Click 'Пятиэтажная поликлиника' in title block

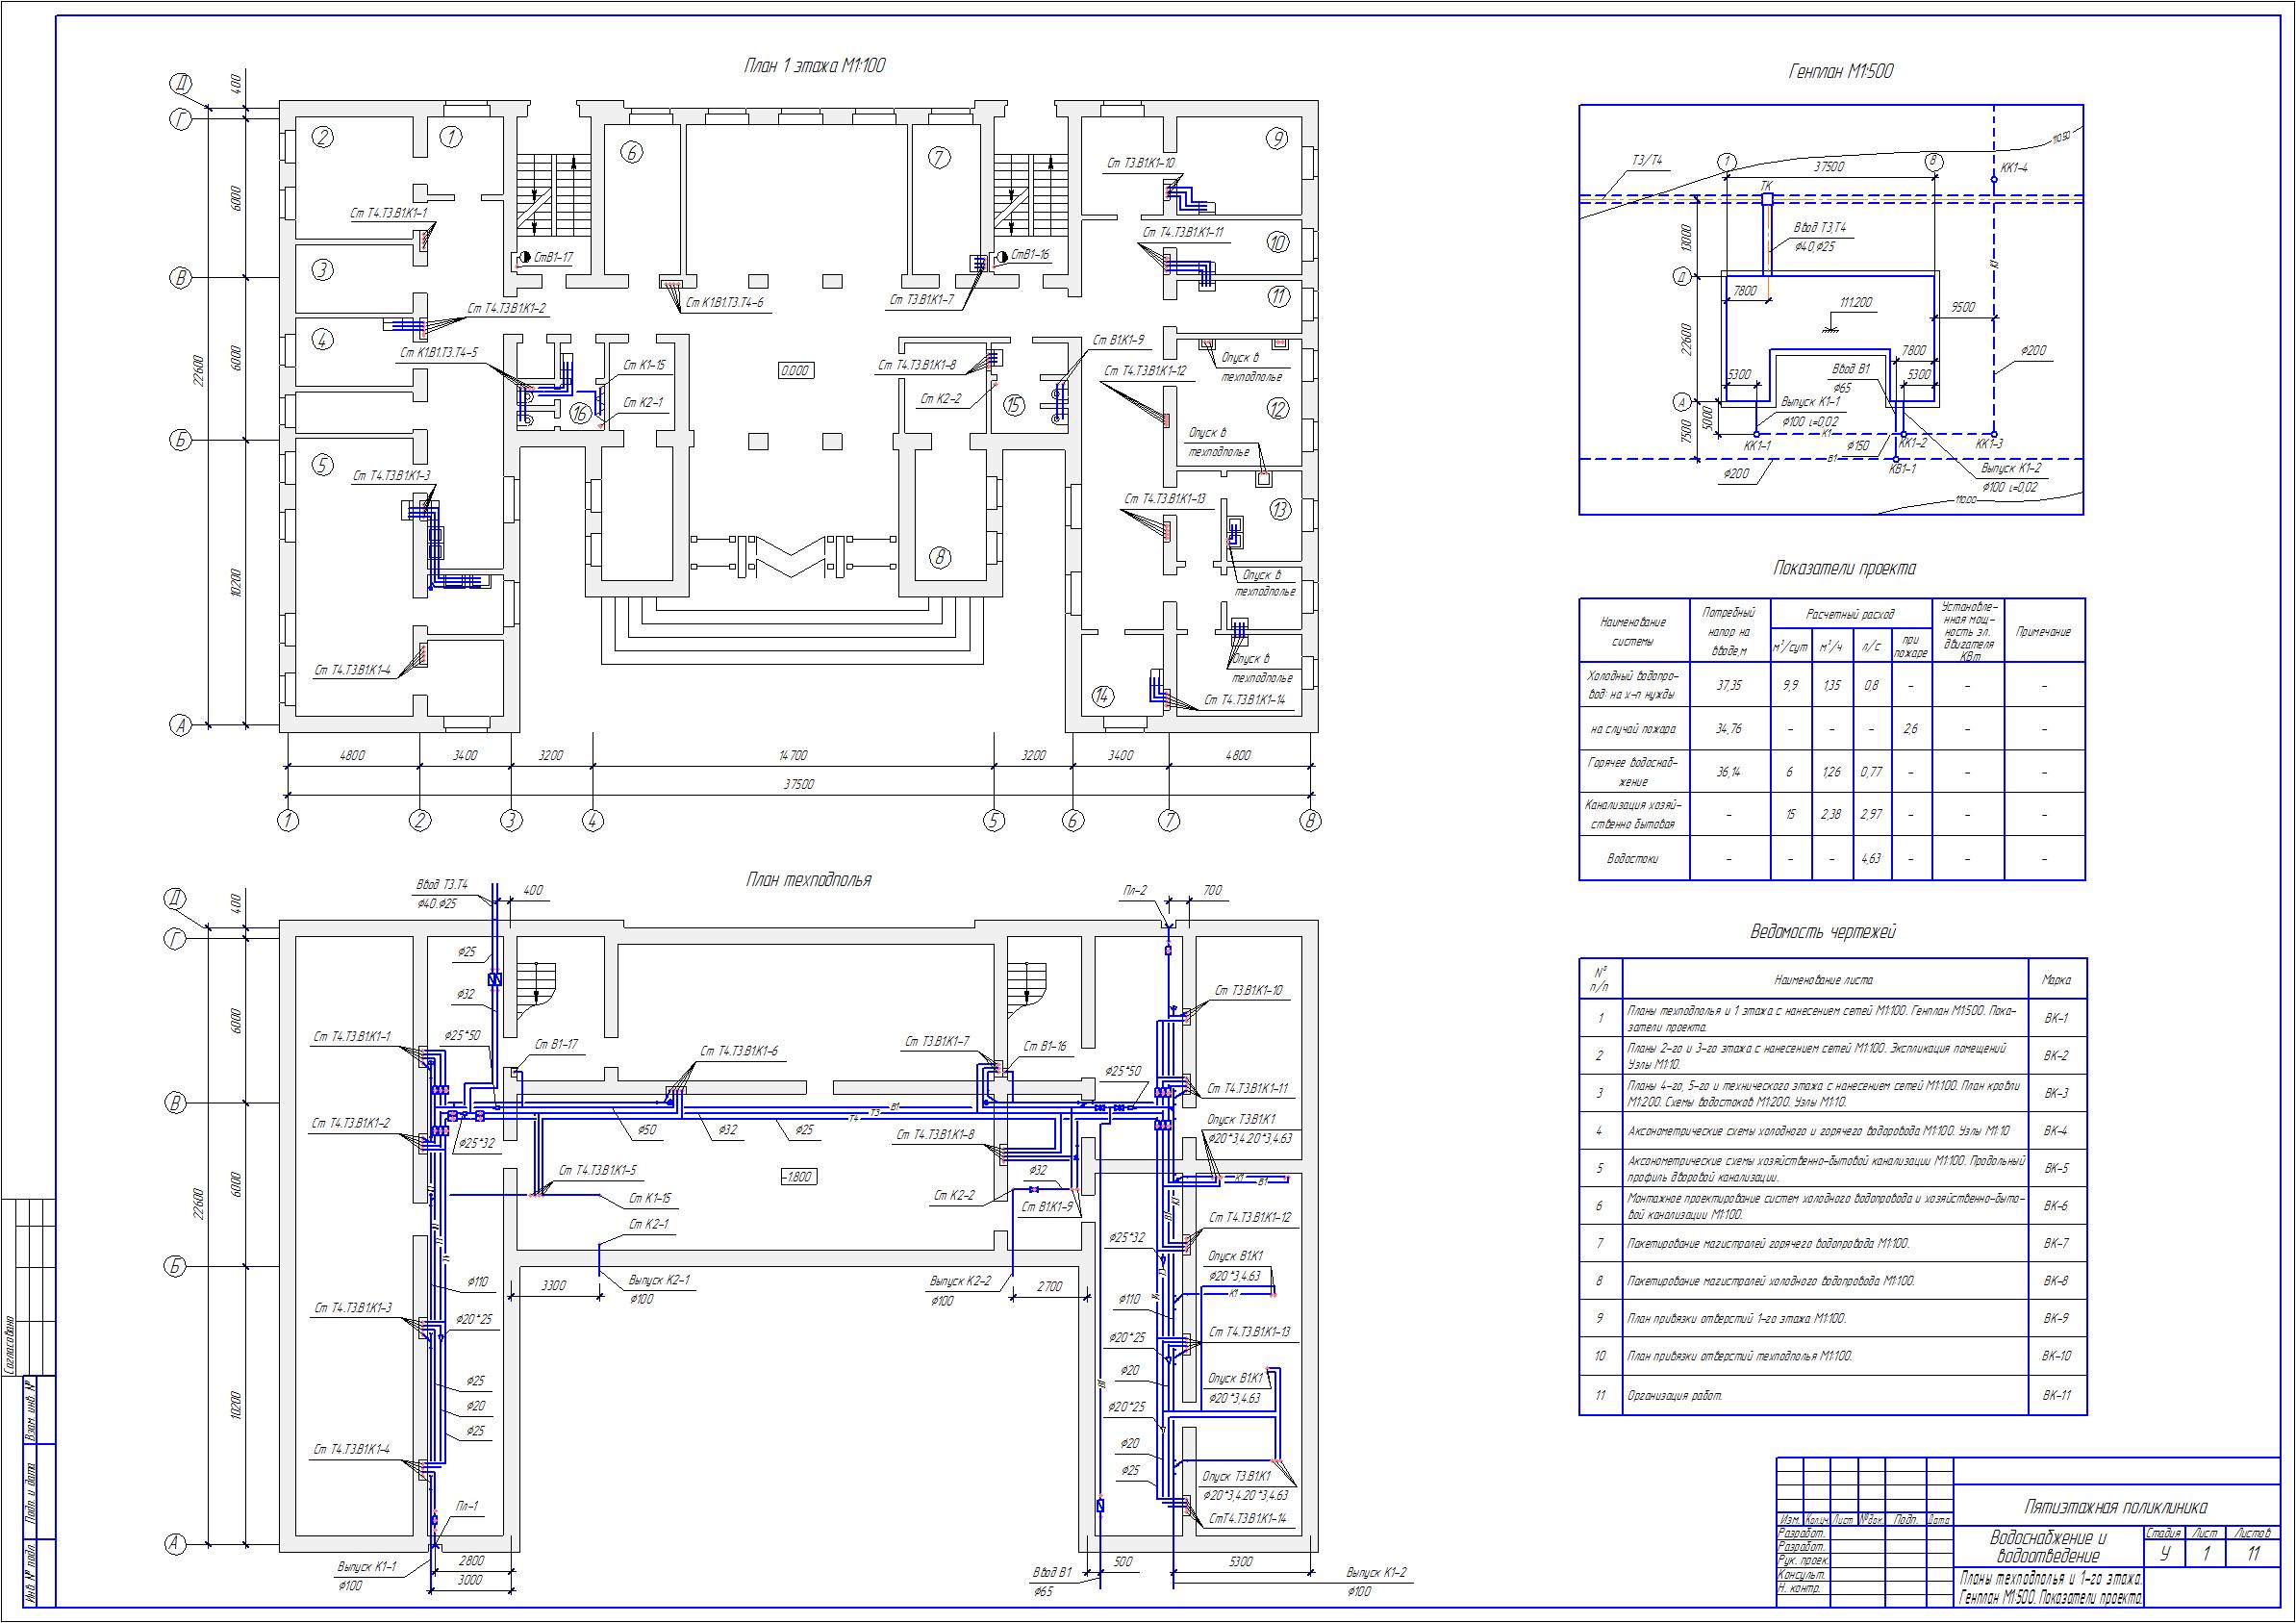2115,1506
